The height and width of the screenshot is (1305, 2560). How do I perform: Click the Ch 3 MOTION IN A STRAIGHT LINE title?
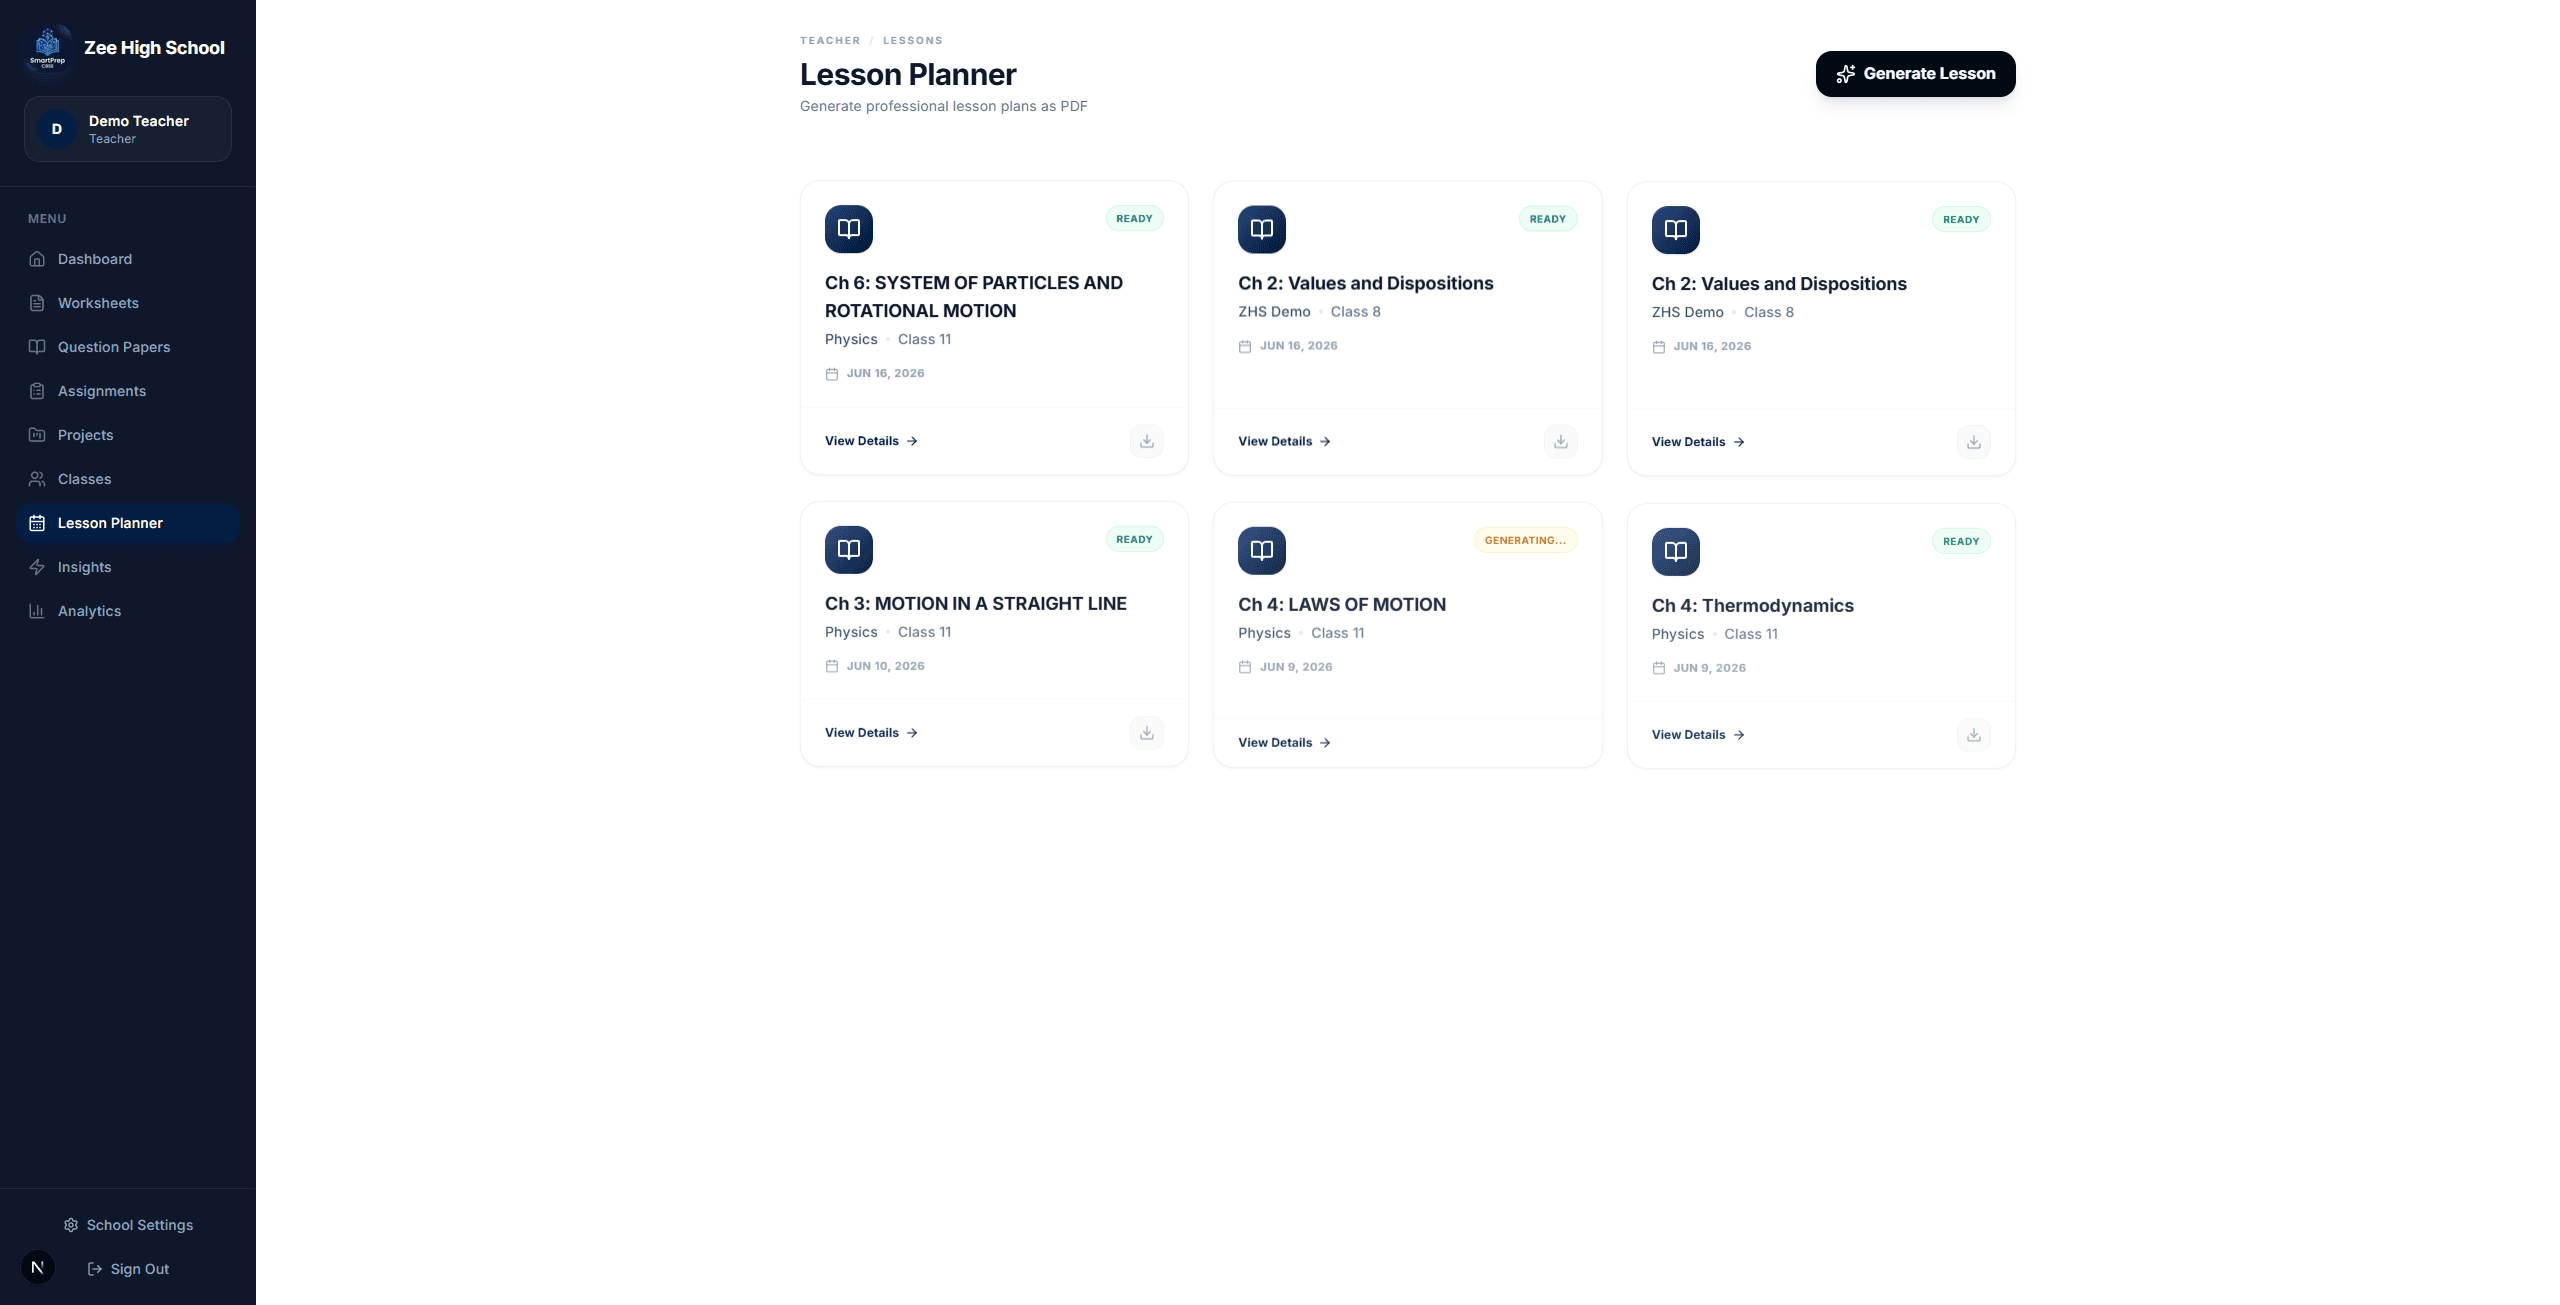[x=976, y=604]
